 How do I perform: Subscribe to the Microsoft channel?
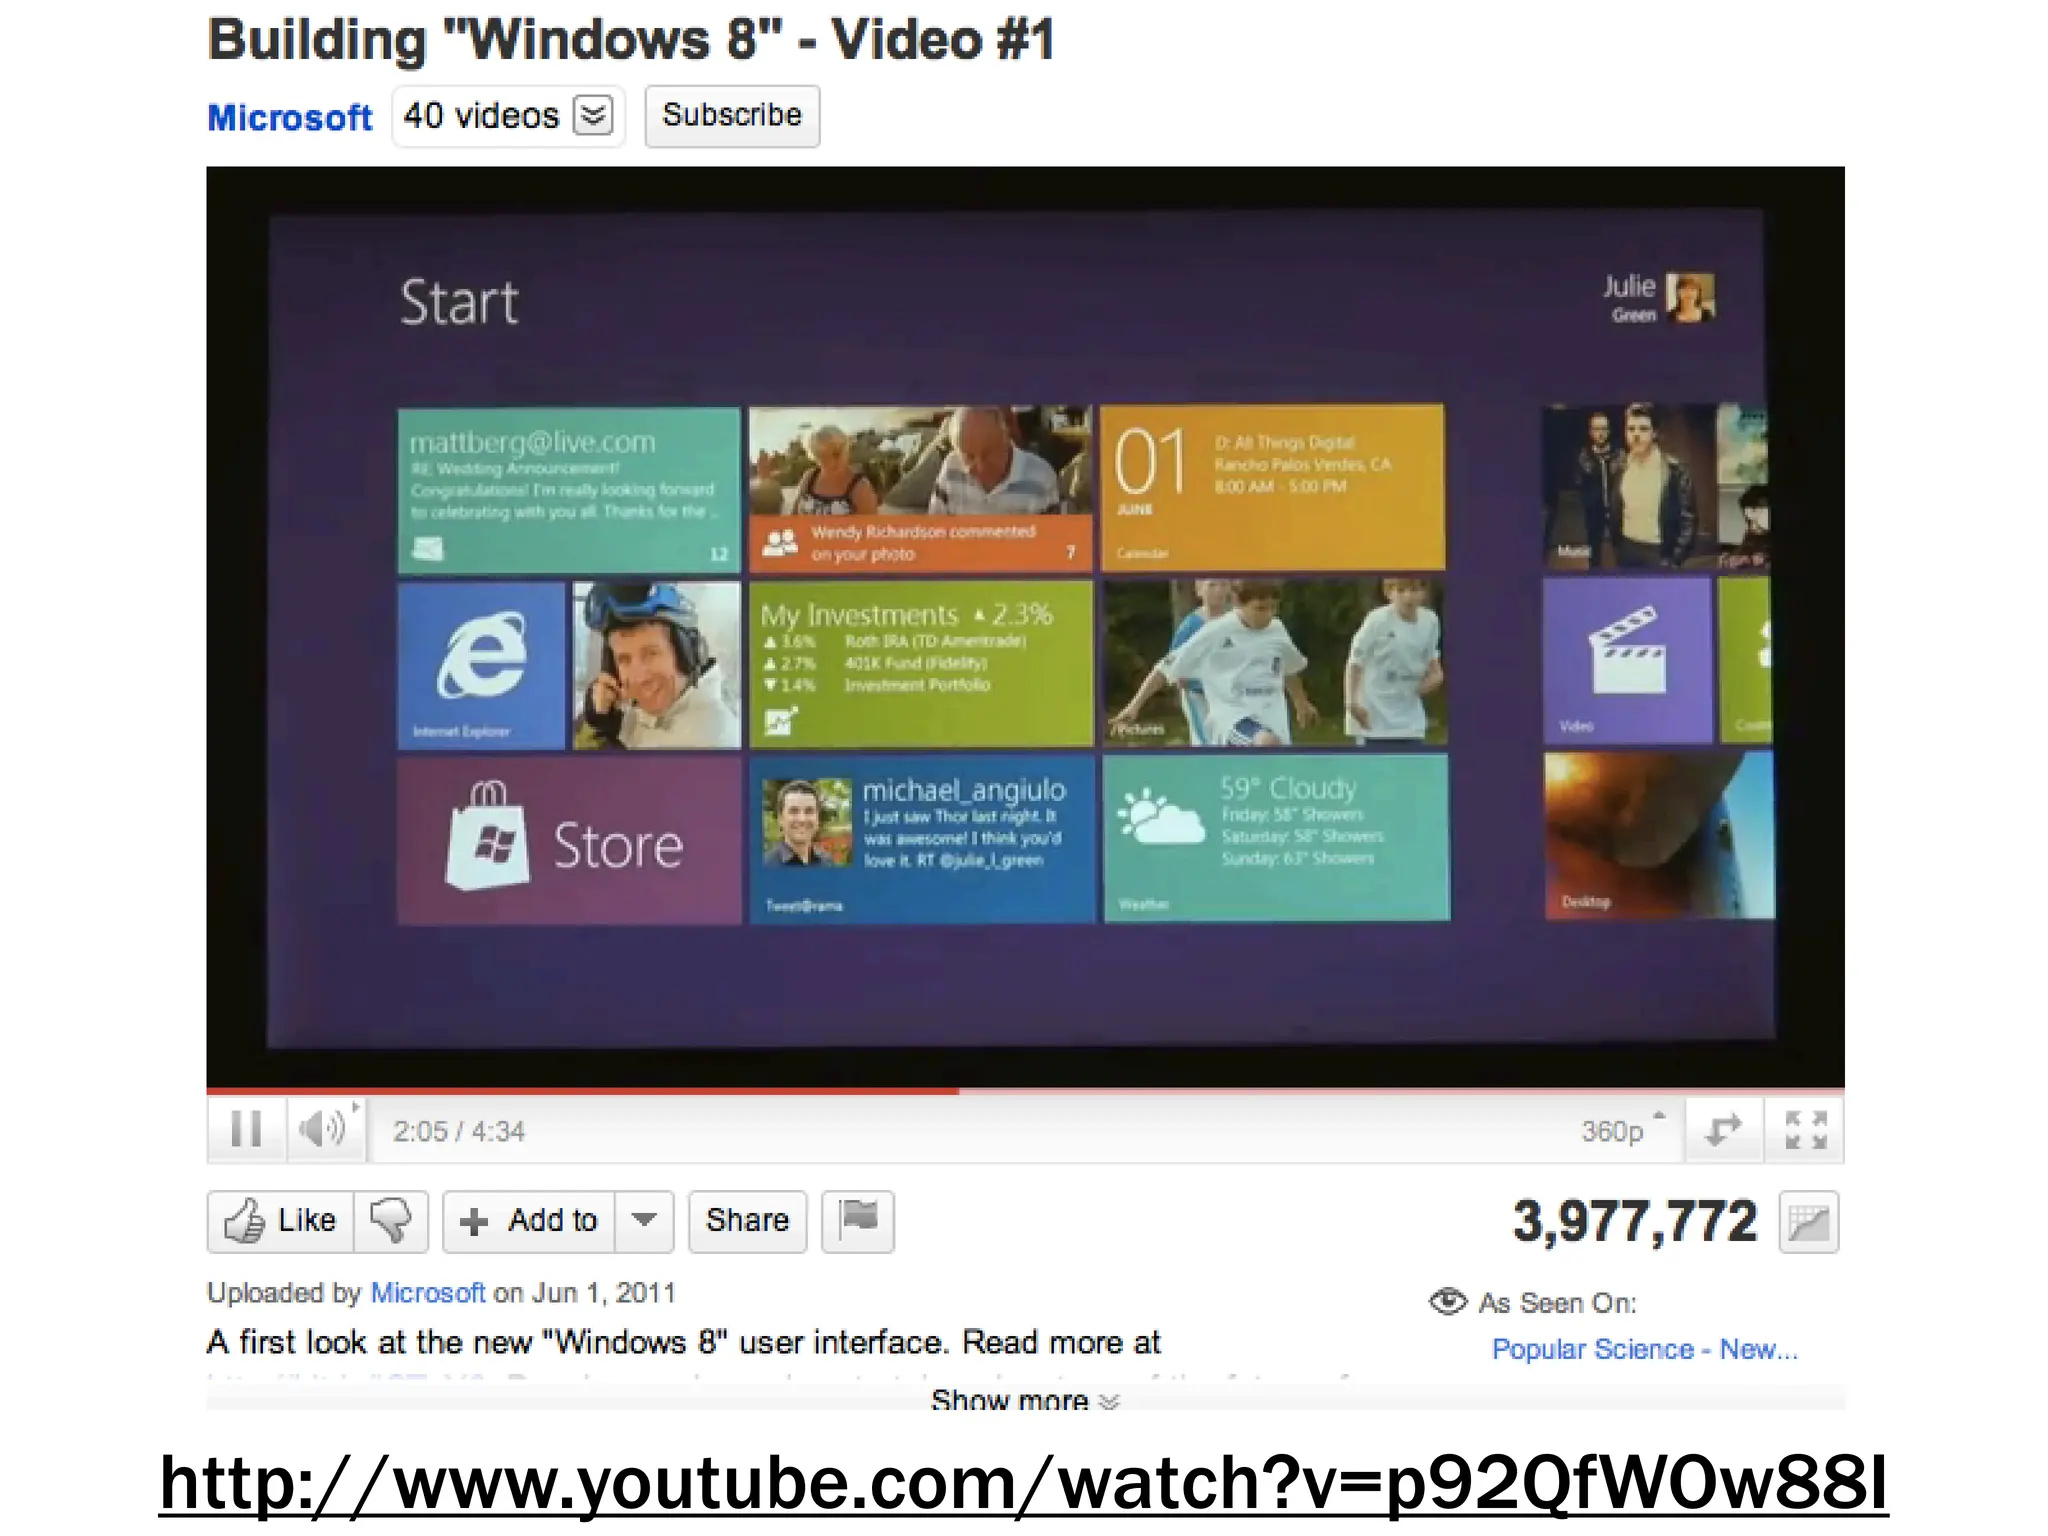tap(732, 116)
